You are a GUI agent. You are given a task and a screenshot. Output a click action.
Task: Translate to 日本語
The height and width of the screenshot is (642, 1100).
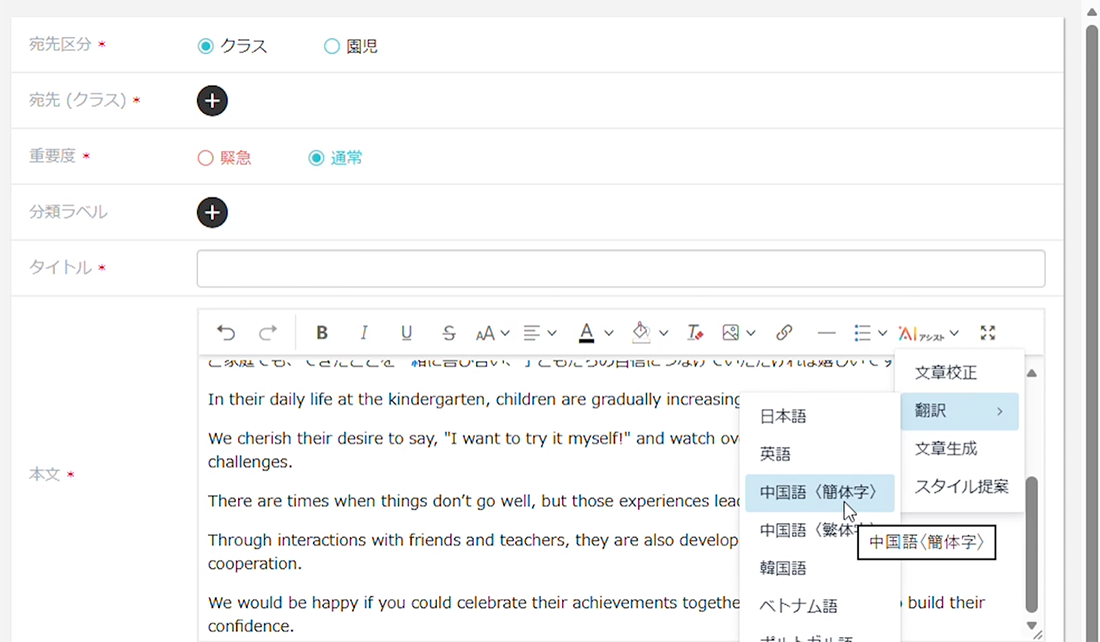click(x=819, y=417)
